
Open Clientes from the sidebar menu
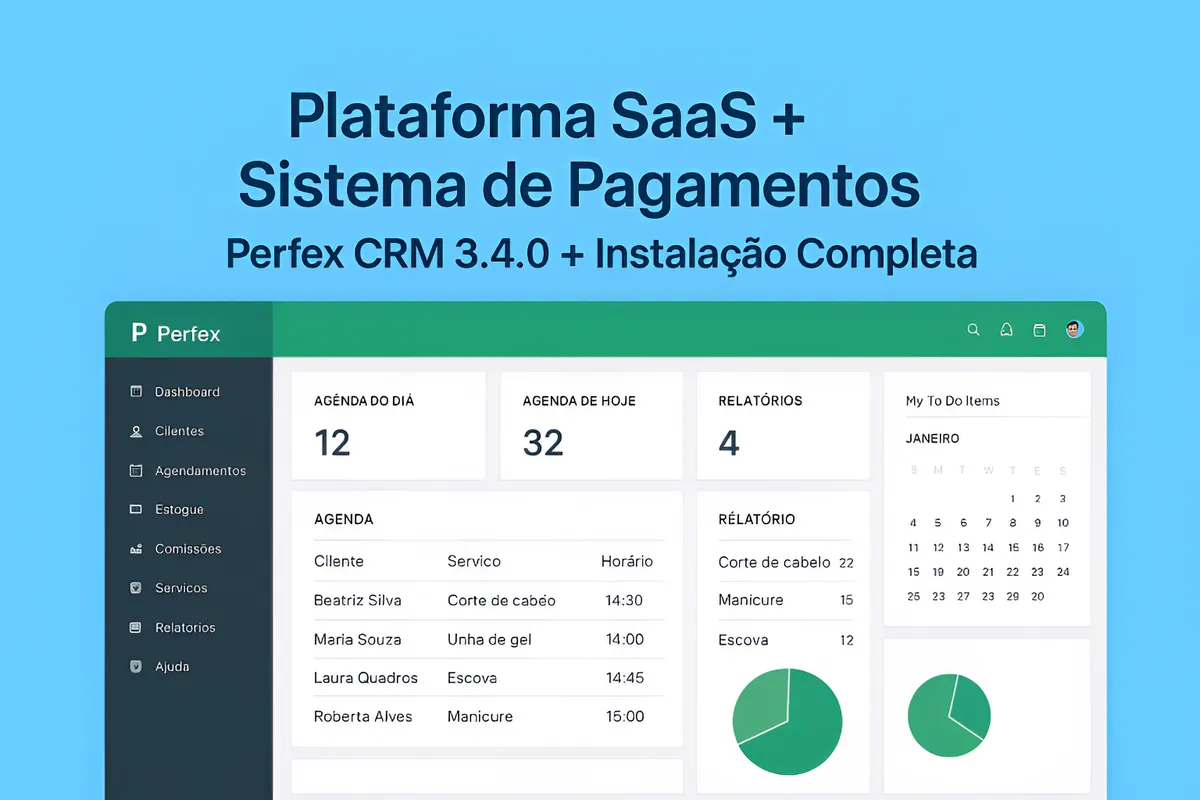click(179, 431)
